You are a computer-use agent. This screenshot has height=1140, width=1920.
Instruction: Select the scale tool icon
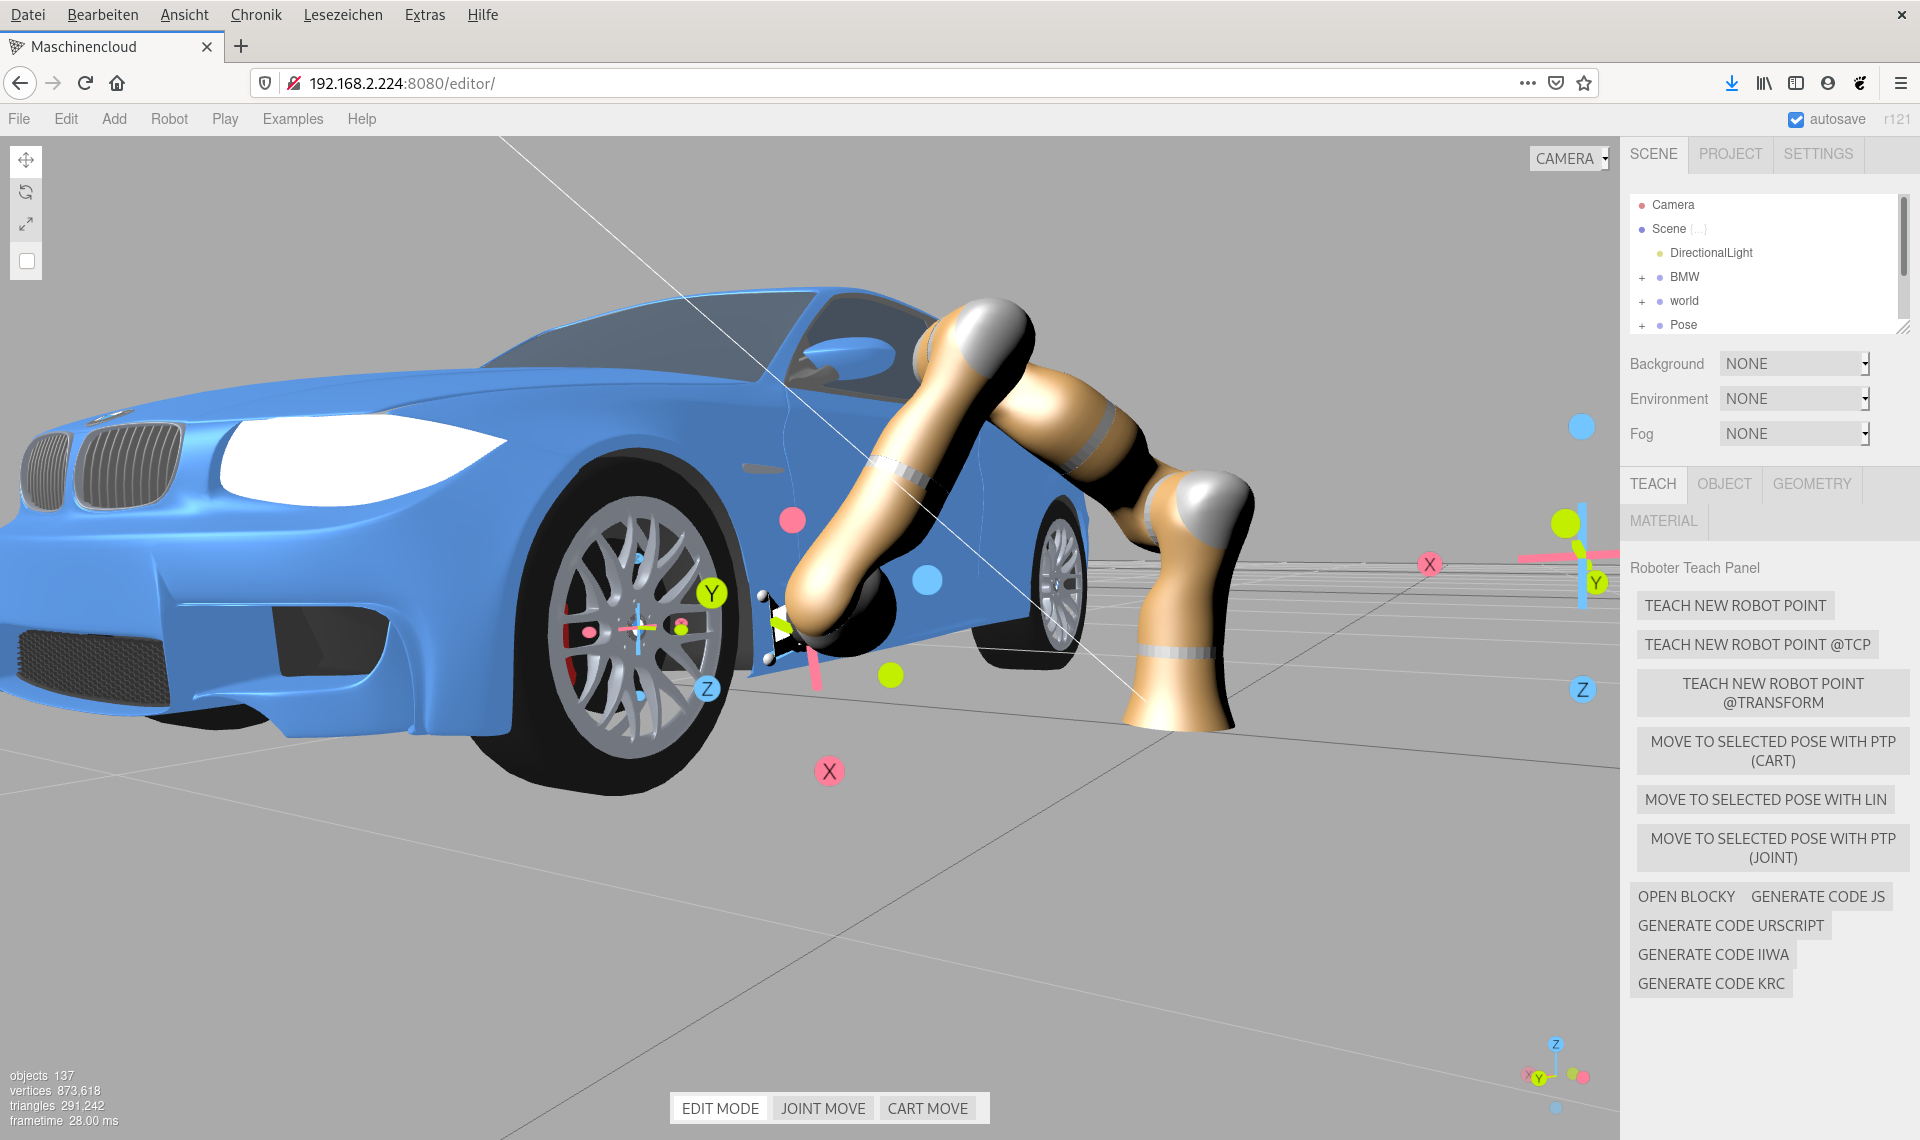(x=26, y=224)
